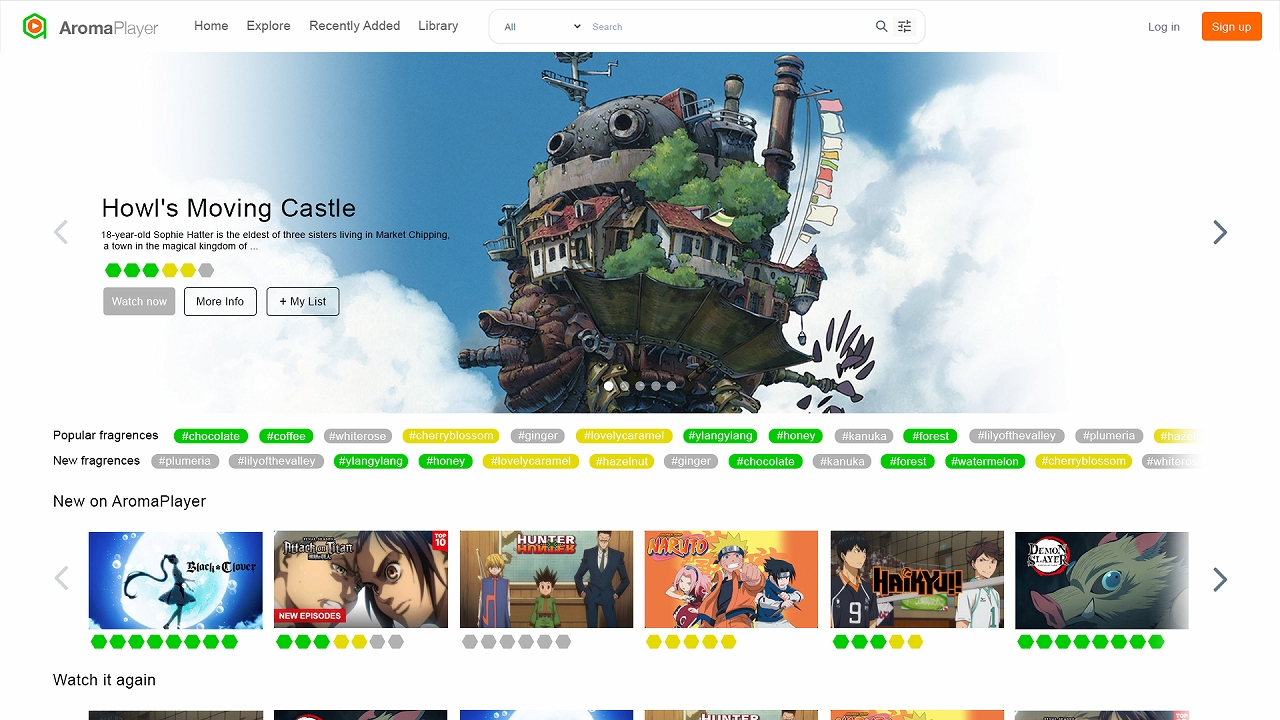Show next items in New on AromaPlayer
The image size is (1280, 720).
pyautogui.click(x=1220, y=579)
